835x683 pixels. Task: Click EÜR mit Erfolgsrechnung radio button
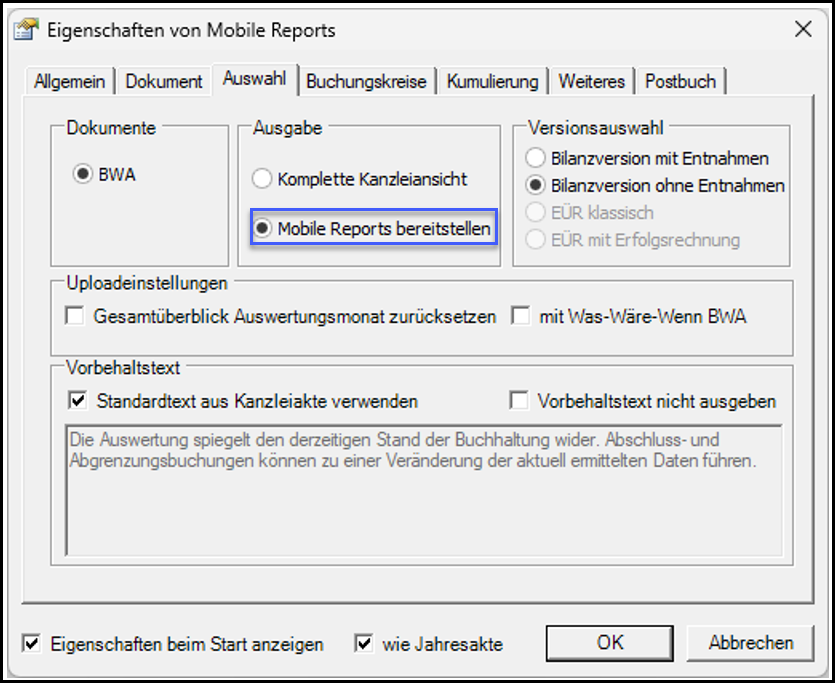[535, 240]
